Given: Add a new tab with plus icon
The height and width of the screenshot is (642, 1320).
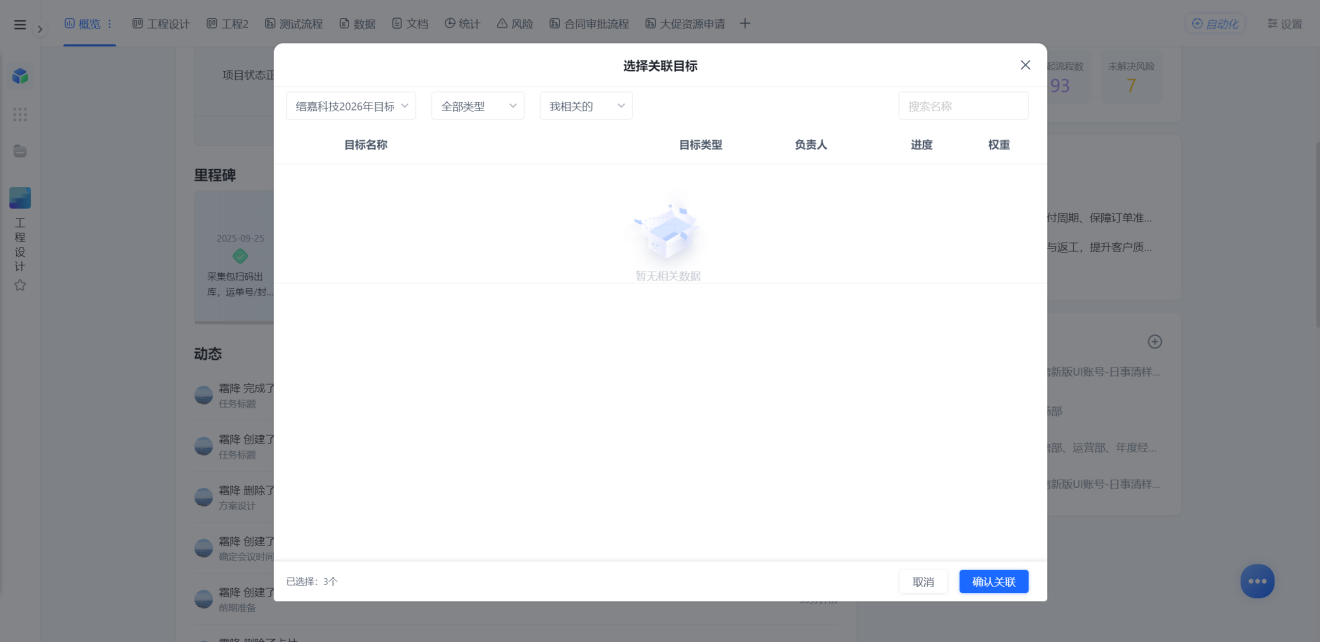Looking at the screenshot, I should pos(745,24).
